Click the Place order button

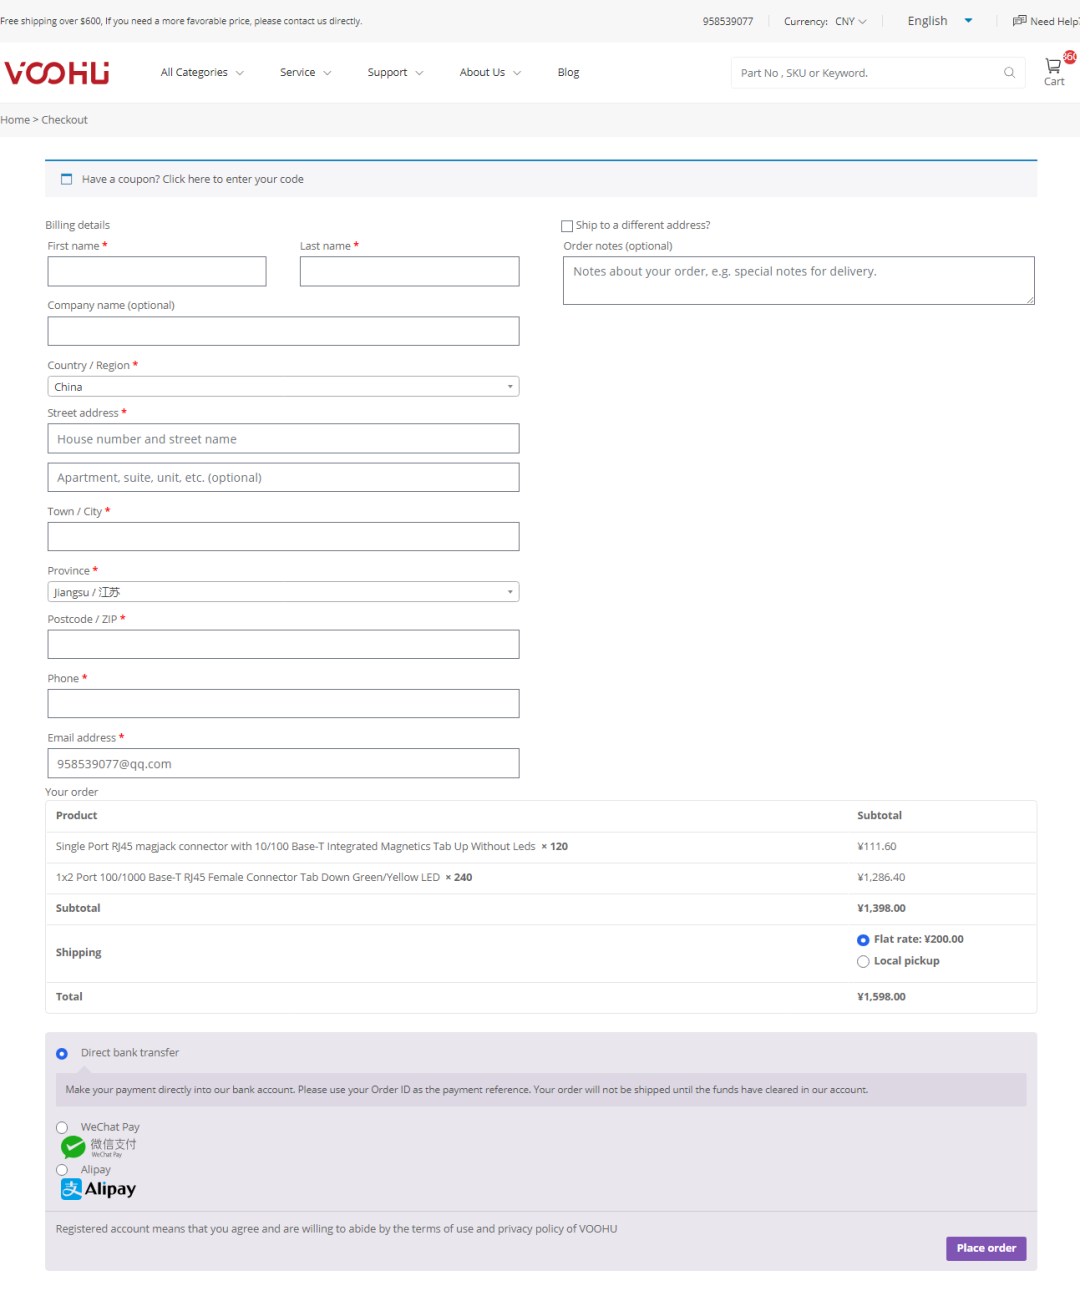(986, 1248)
